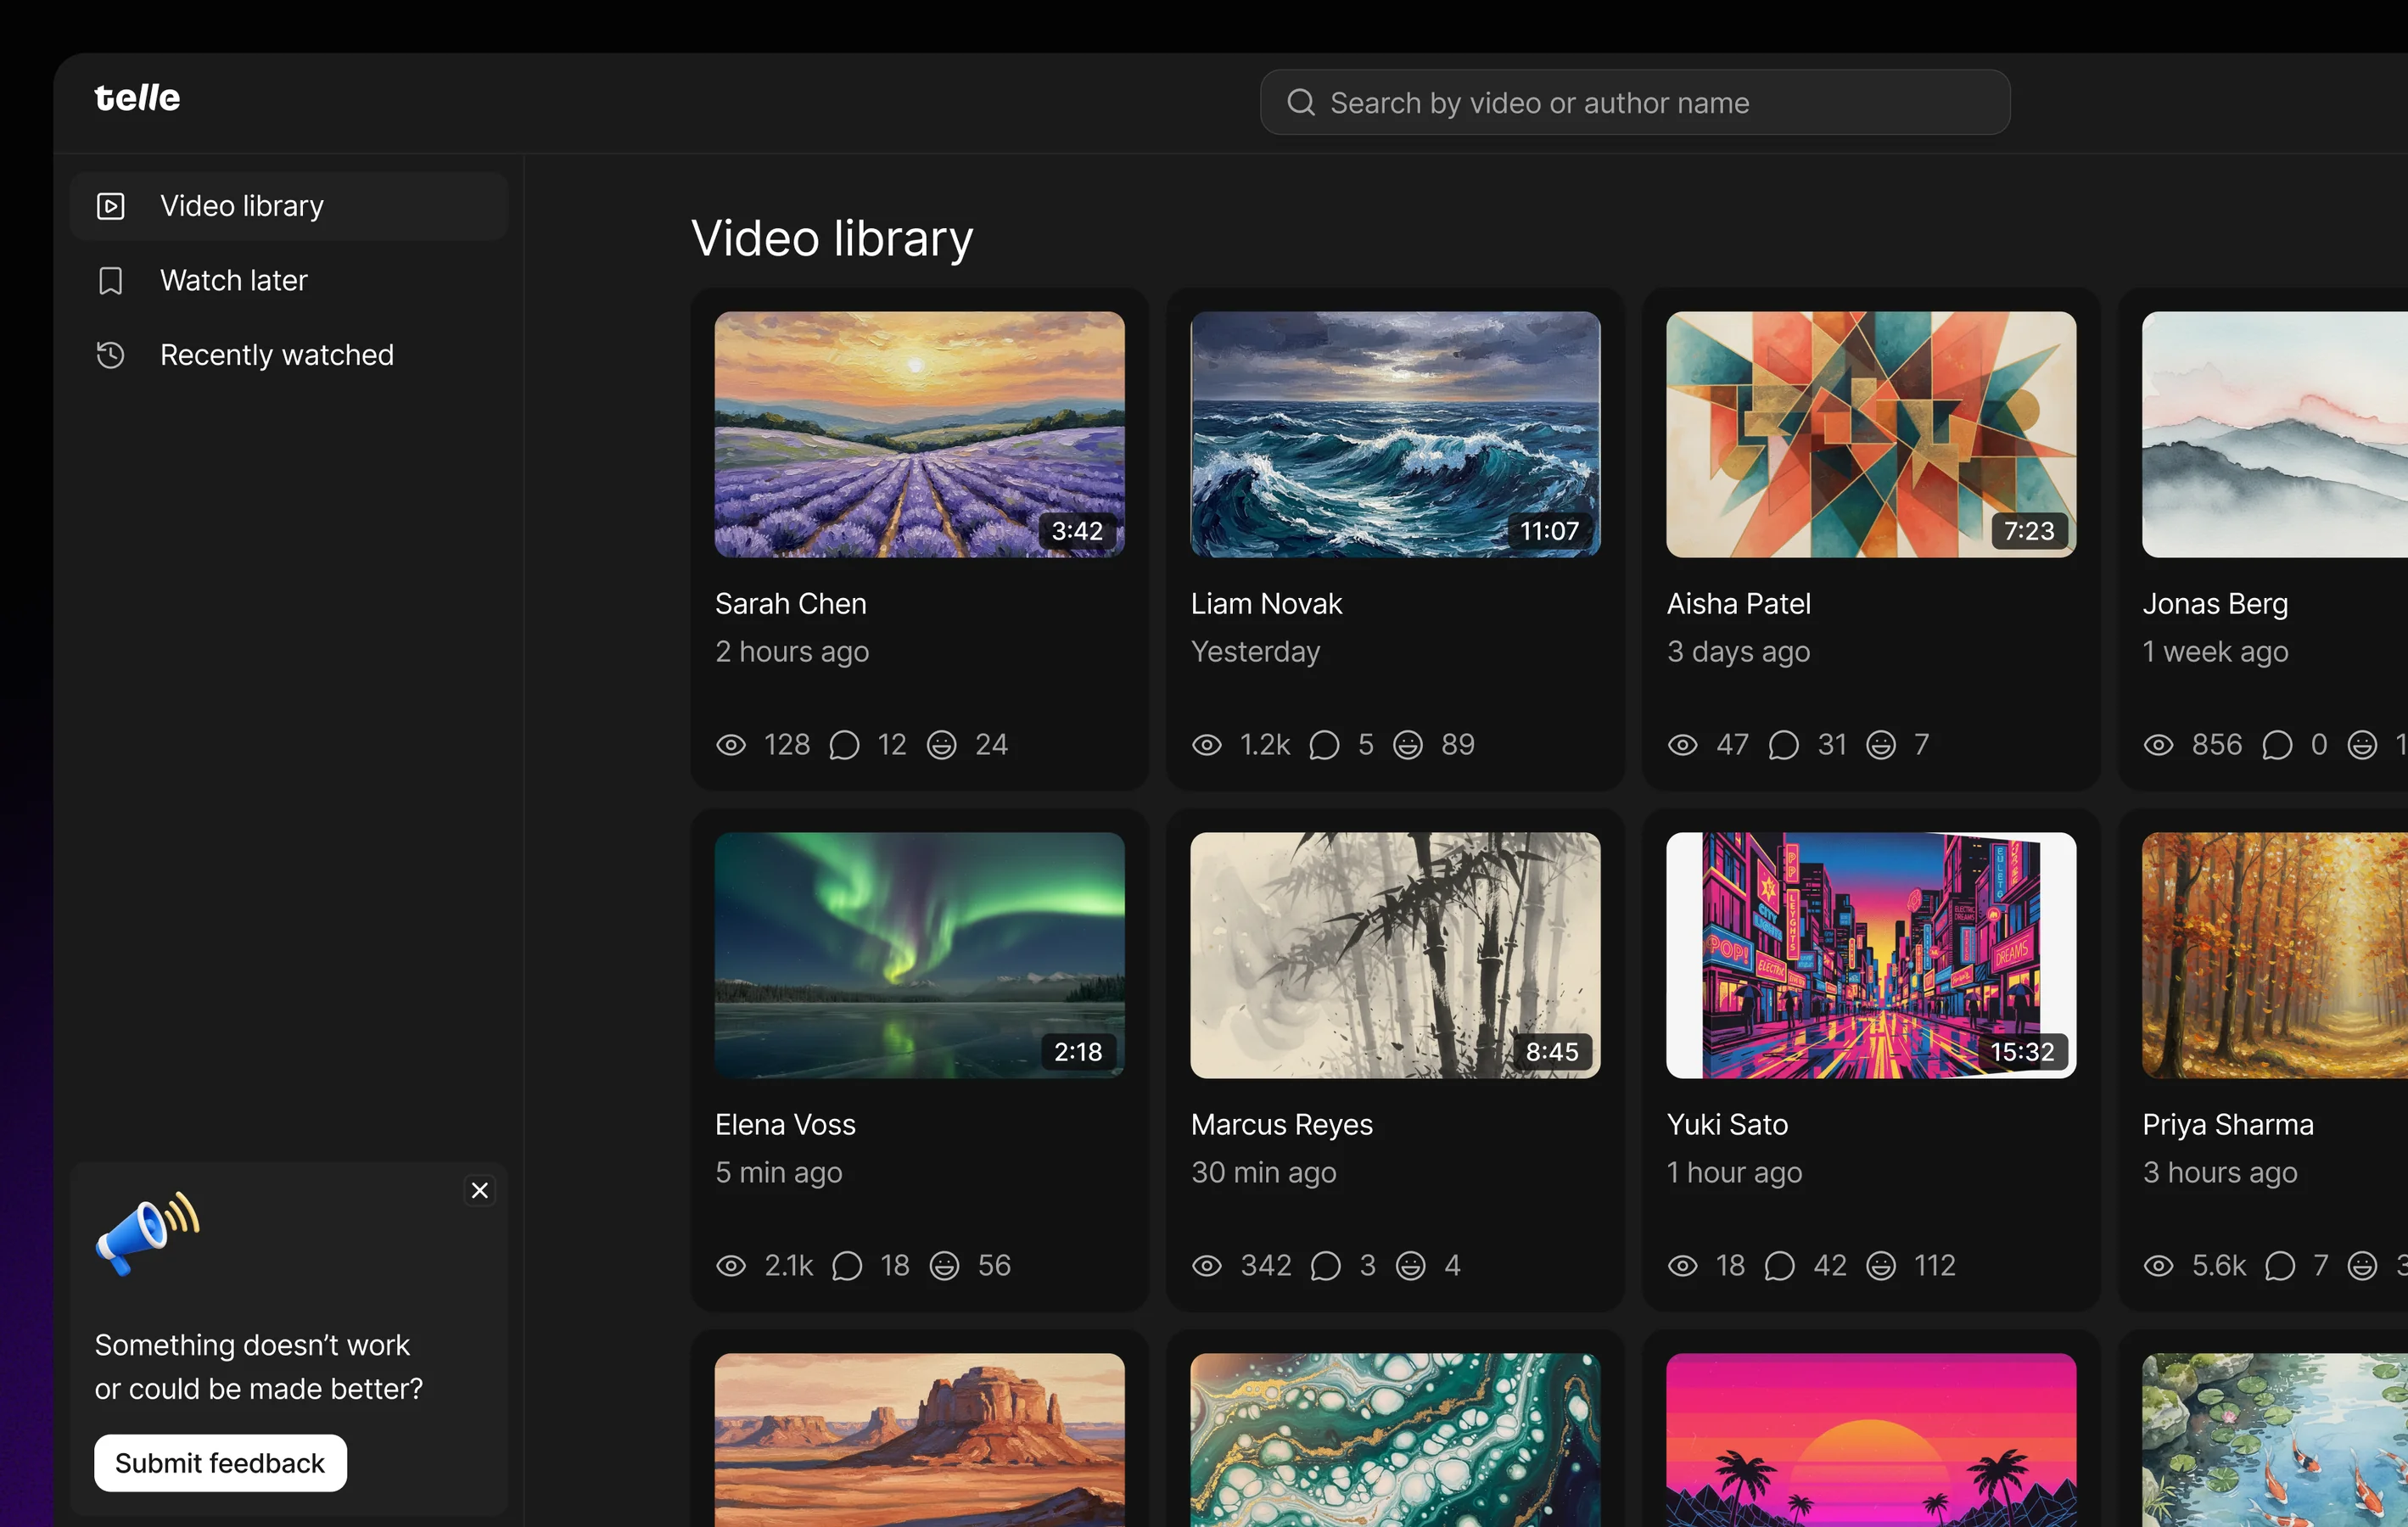
Task: Open the Watch later sidebar item
Action: [289, 281]
